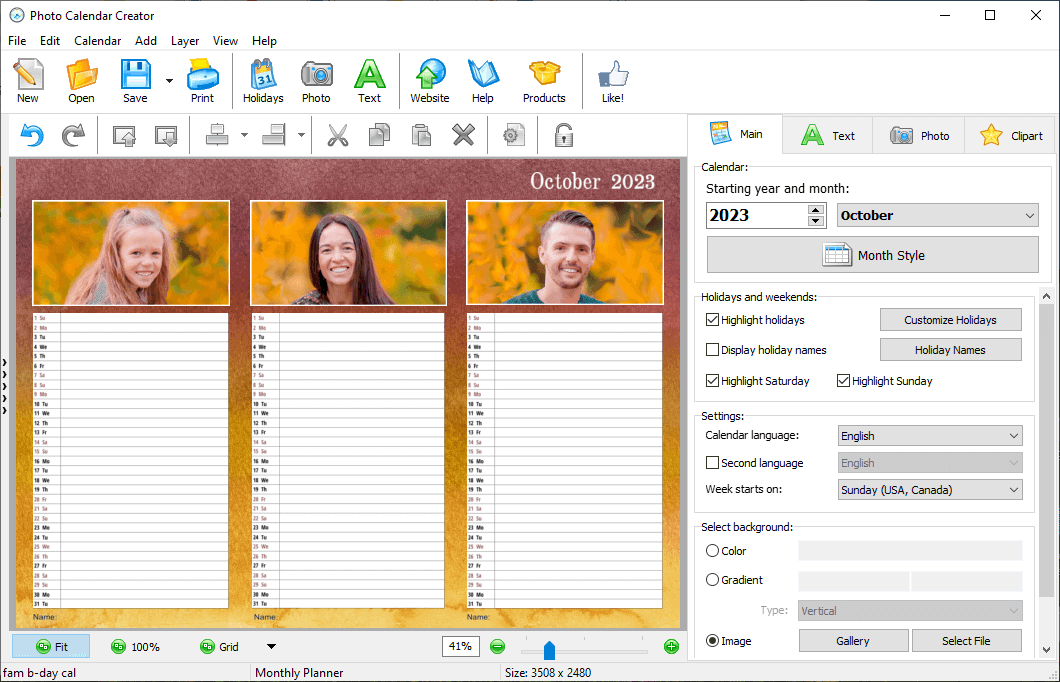Image resolution: width=1060 pixels, height=682 pixels.
Task: Click the zoom slider handle
Action: click(x=549, y=650)
